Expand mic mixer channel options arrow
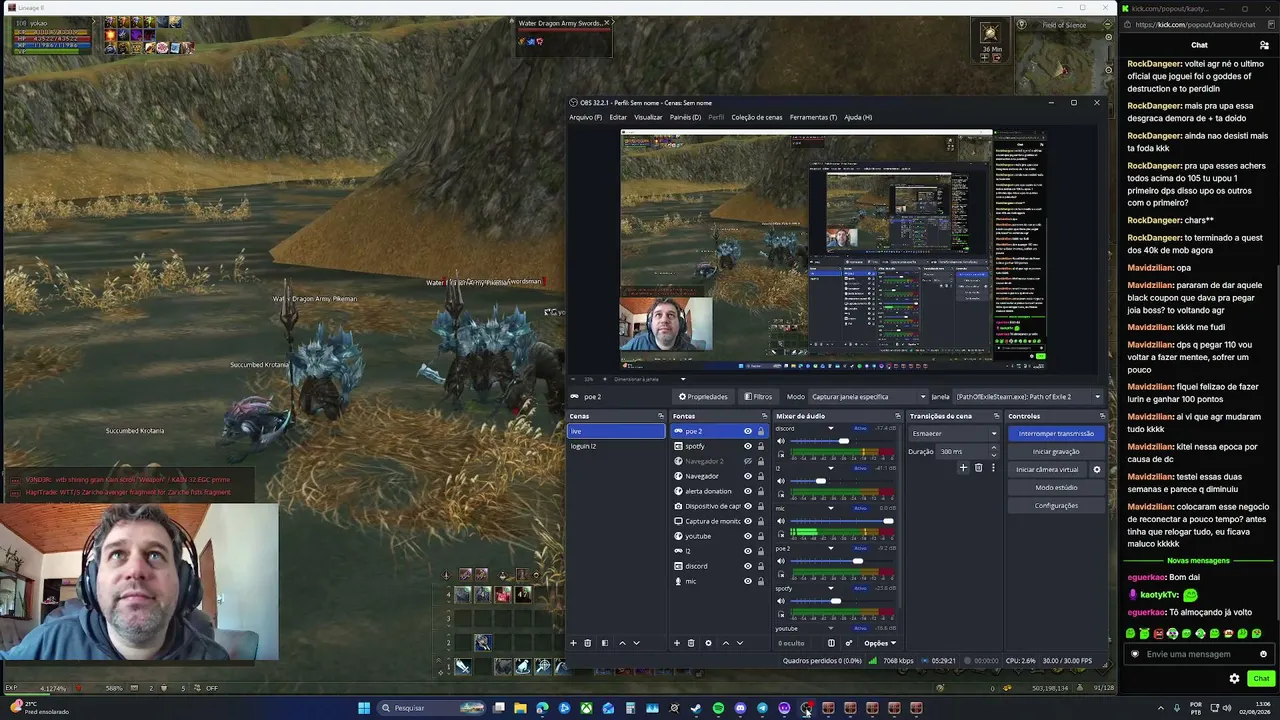Viewport: 1280px width, 720px height. pyautogui.click(x=830, y=508)
